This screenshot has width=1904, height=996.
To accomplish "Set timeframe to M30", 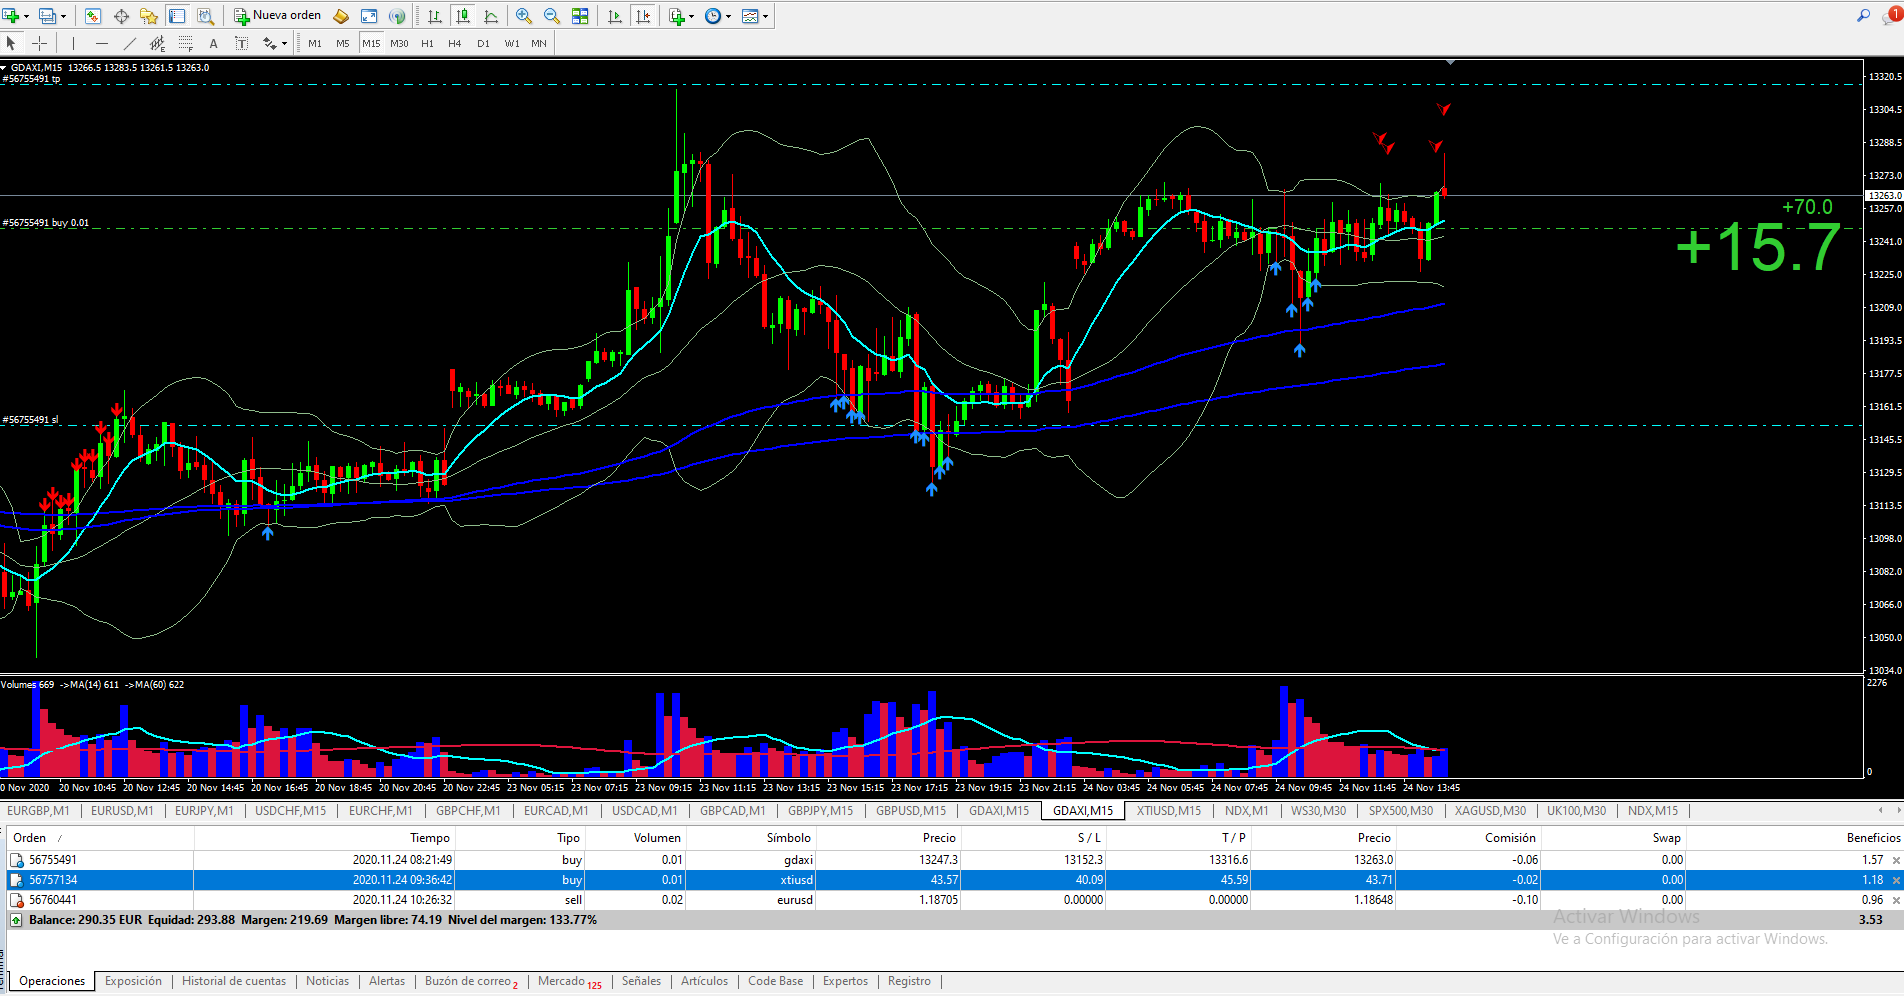I will 399,44.
